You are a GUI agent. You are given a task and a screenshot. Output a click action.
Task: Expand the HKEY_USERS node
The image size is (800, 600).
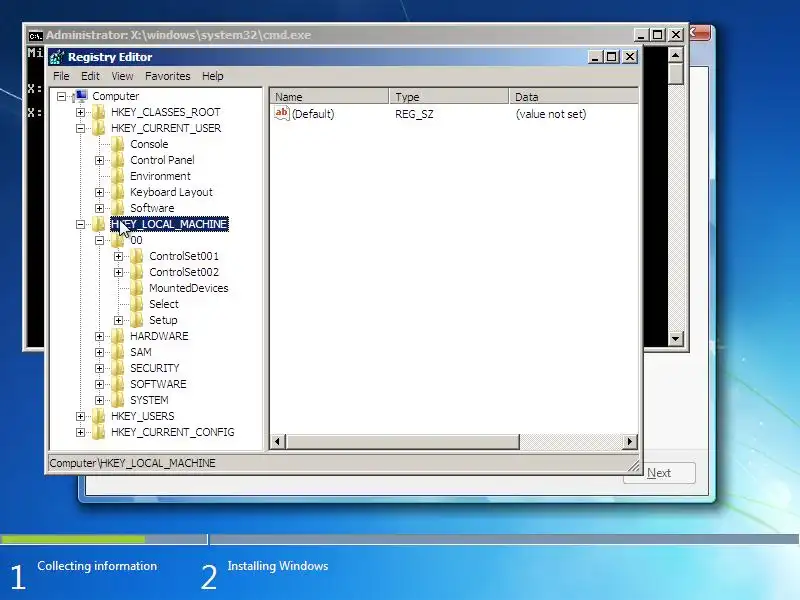pos(80,416)
